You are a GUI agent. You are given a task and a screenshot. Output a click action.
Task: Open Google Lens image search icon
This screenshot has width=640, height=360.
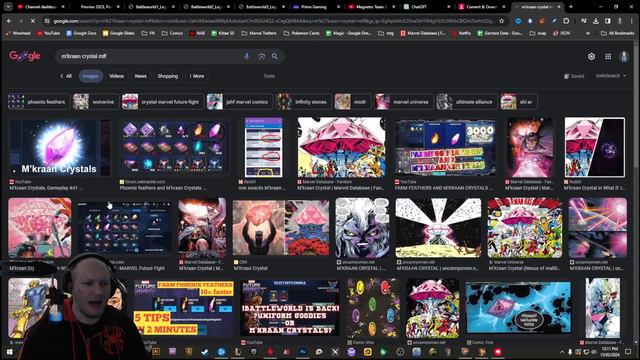click(261, 56)
